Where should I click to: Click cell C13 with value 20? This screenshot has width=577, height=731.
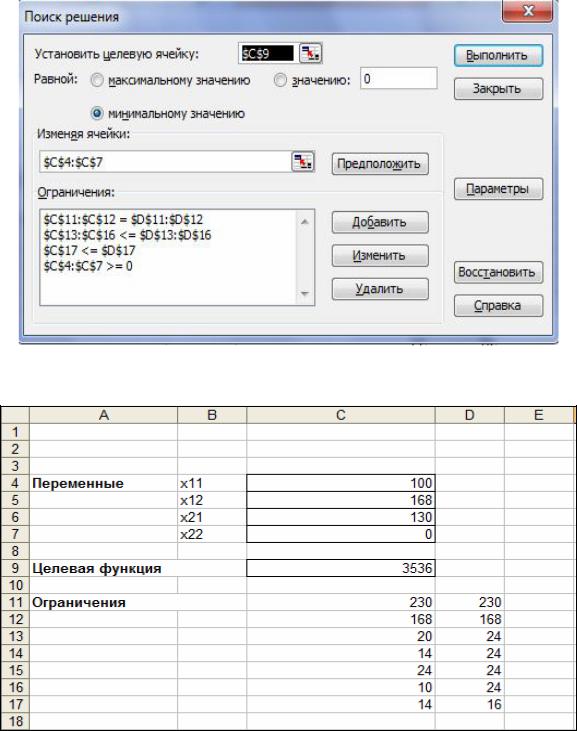[341, 636]
